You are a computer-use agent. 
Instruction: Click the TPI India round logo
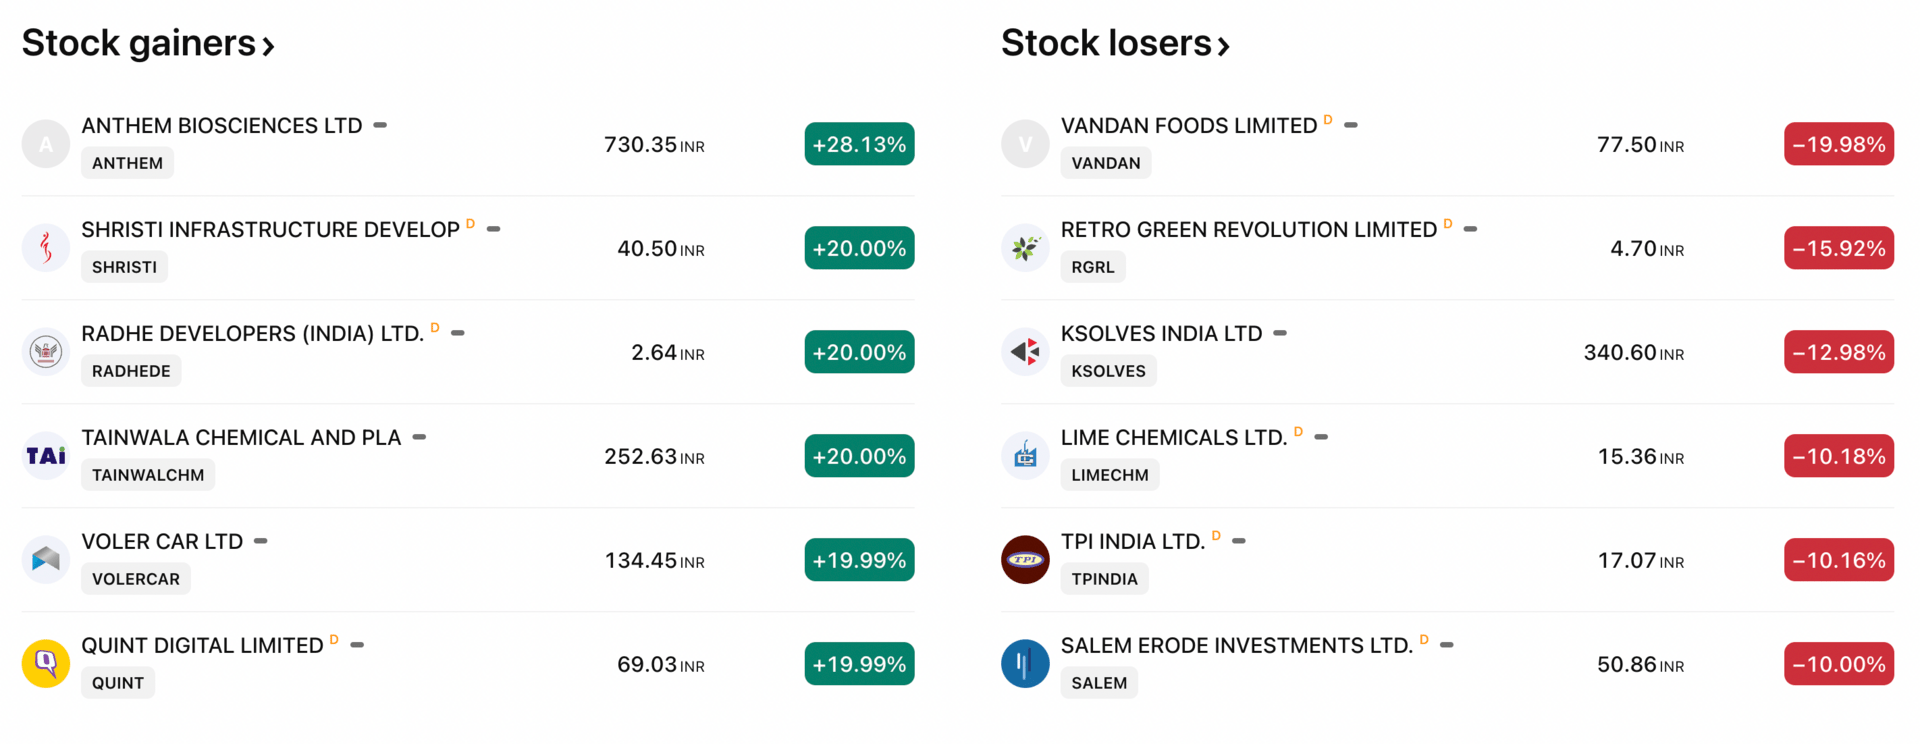point(1025,560)
